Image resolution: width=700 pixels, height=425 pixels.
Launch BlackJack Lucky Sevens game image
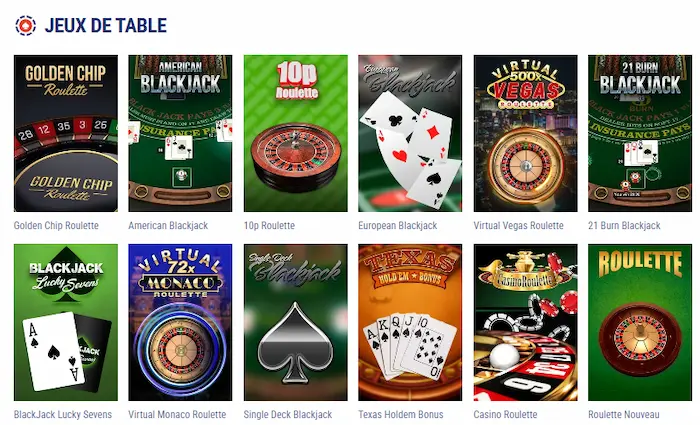[x=66, y=322]
